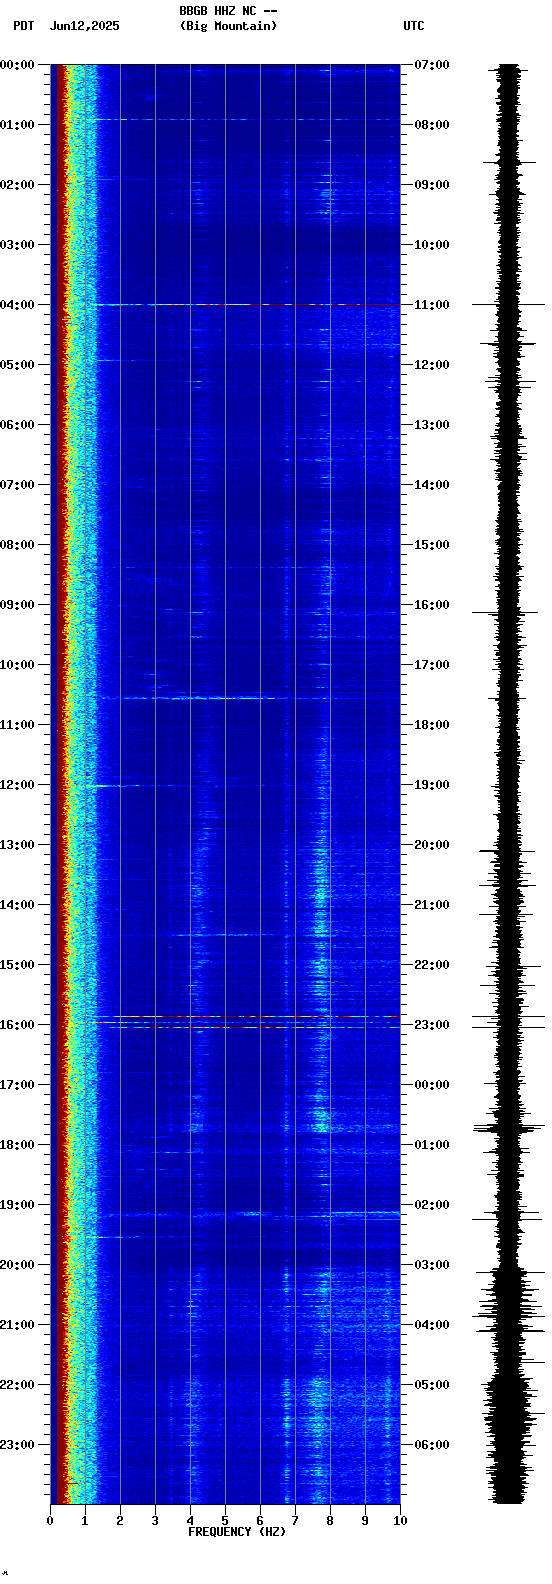Click the 18:00 UTC time label
This screenshot has height=1584, width=552.
(431, 725)
